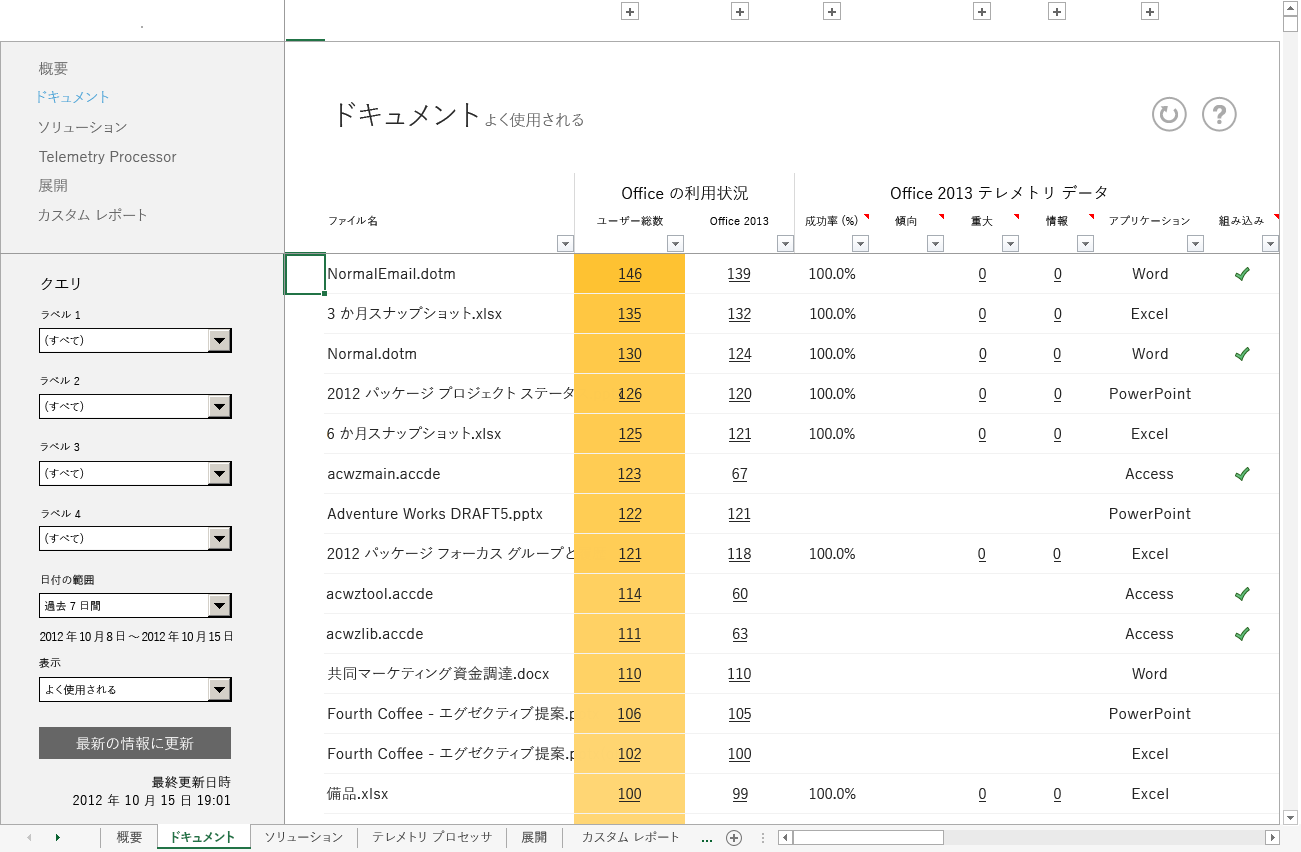Switch to カスタム レポート sheet tab

(630, 838)
